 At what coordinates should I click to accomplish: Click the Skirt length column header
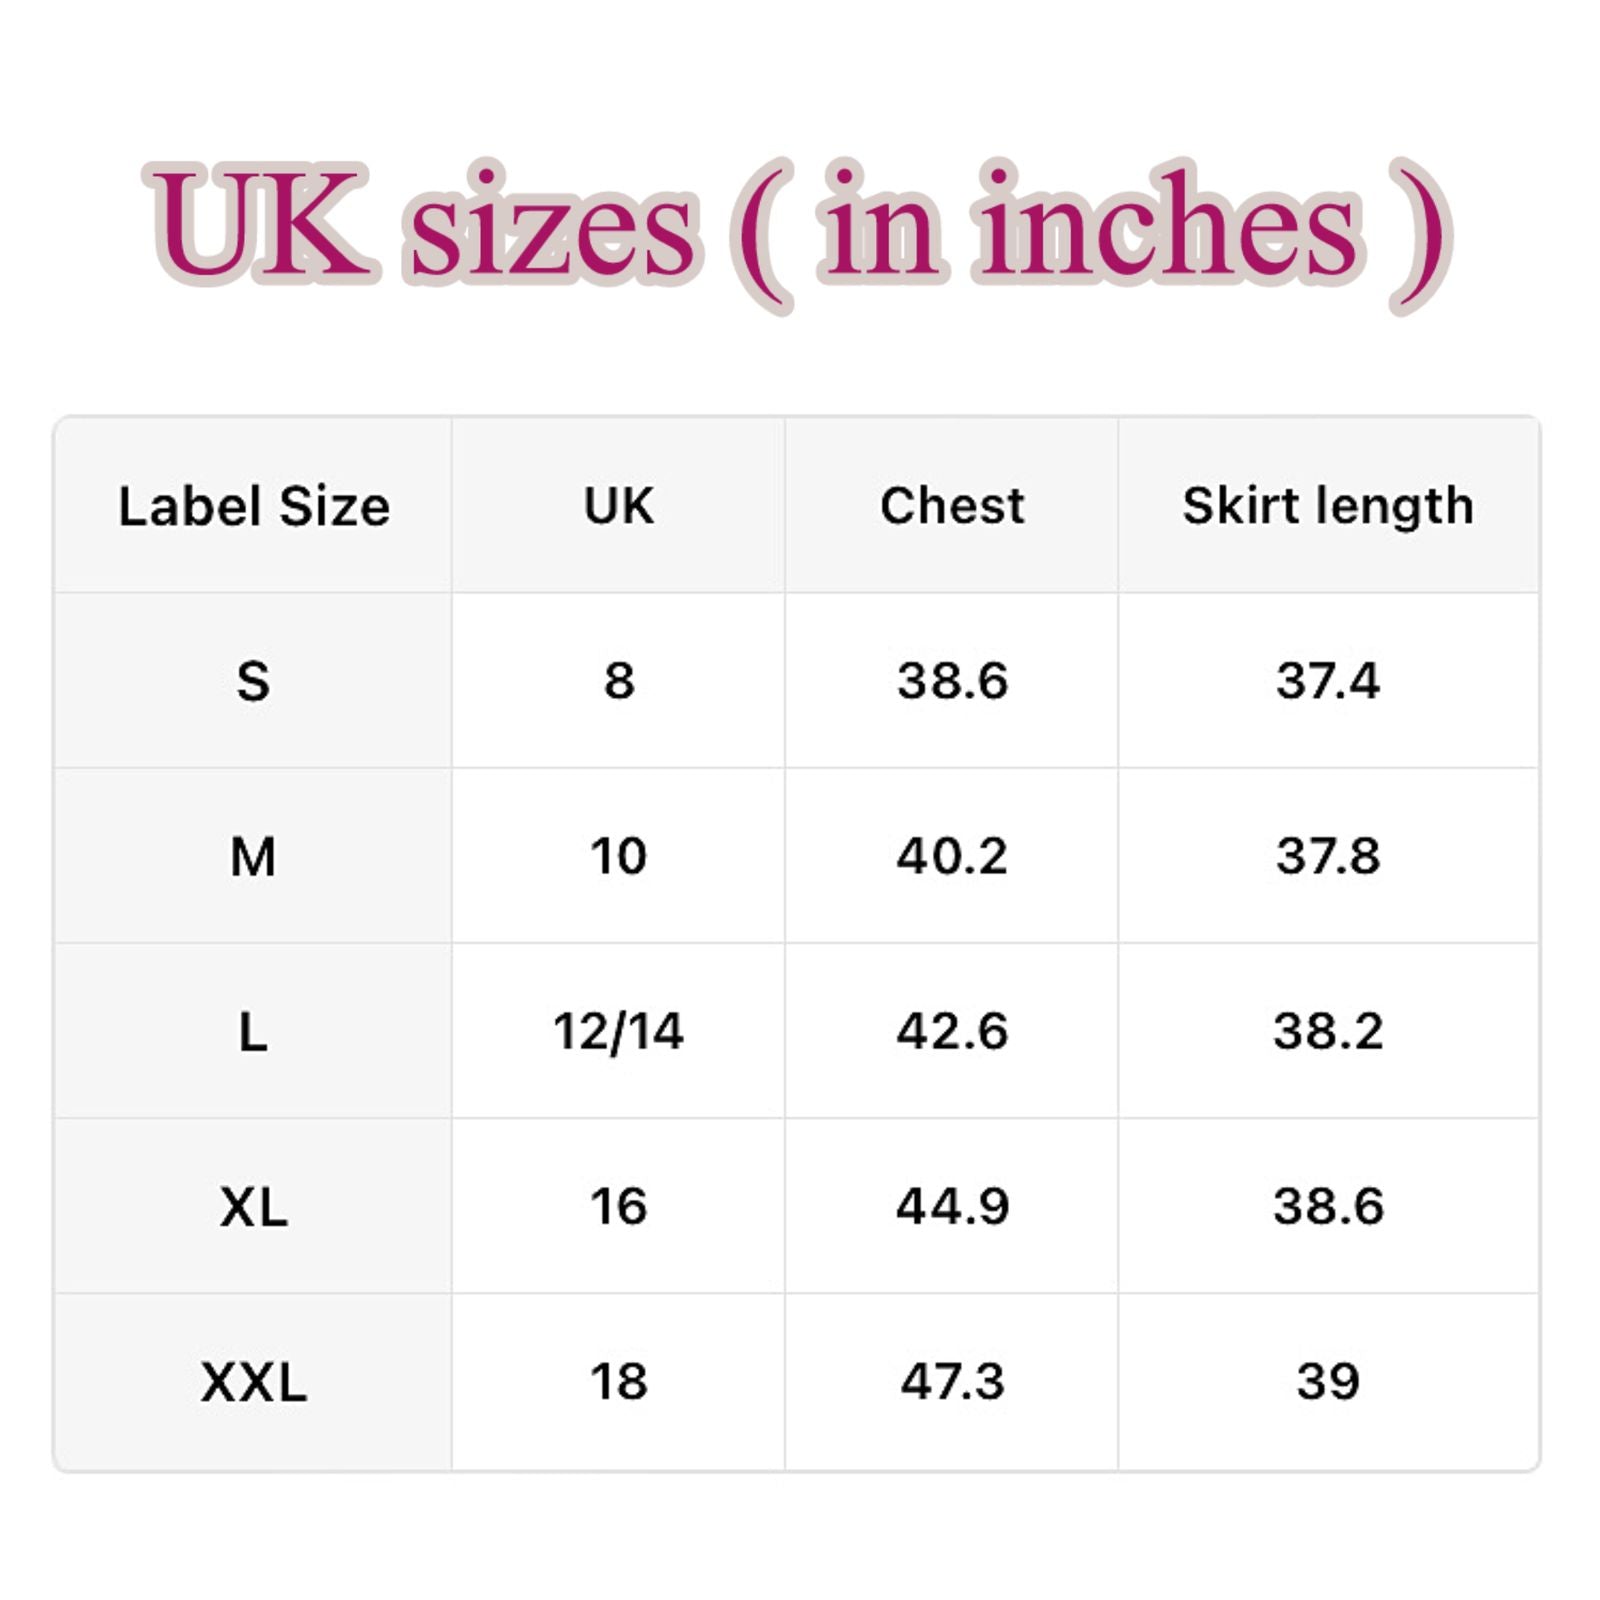pyautogui.click(x=1328, y=506)
